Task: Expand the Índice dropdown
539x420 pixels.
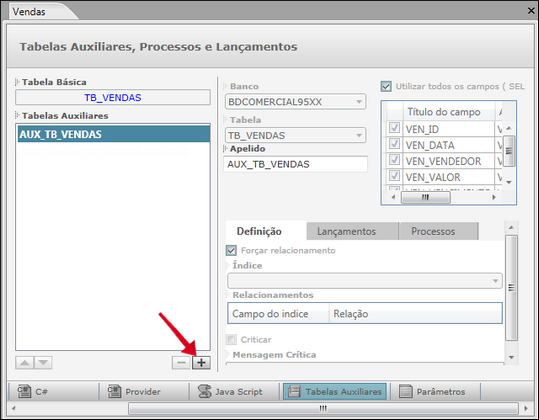Action: click(x=365, y=281)
